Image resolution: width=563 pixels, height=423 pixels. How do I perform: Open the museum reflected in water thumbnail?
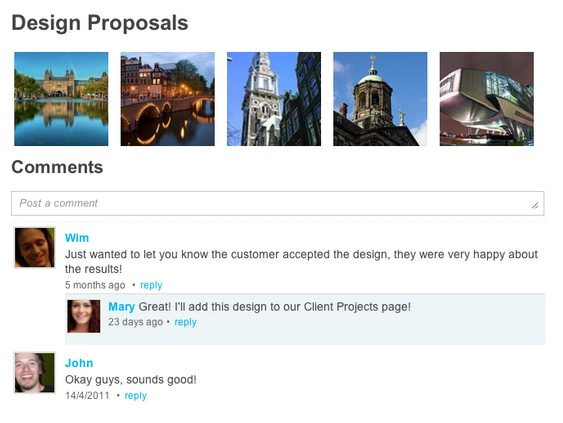point(61,99)
